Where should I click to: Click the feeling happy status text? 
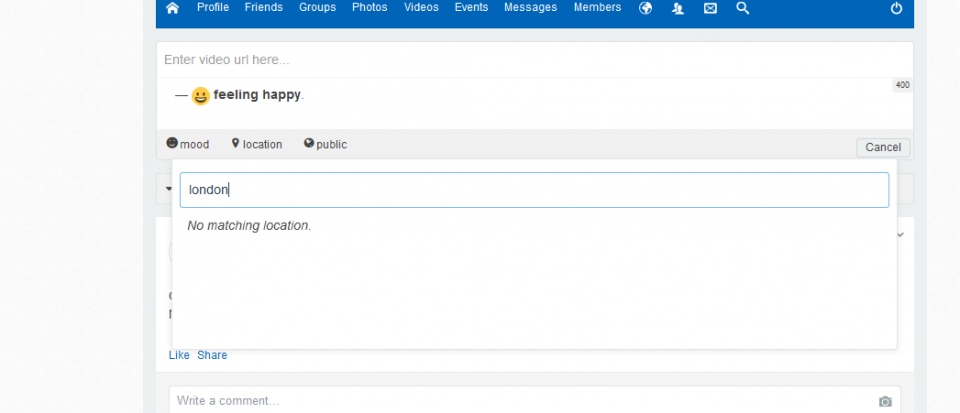pos(258,95)
